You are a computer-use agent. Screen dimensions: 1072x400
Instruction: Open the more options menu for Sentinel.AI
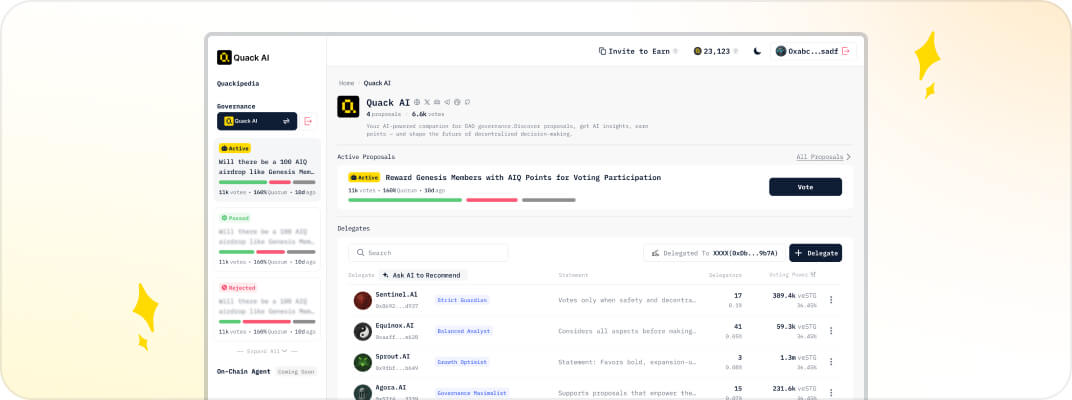[x=830, y=300]
